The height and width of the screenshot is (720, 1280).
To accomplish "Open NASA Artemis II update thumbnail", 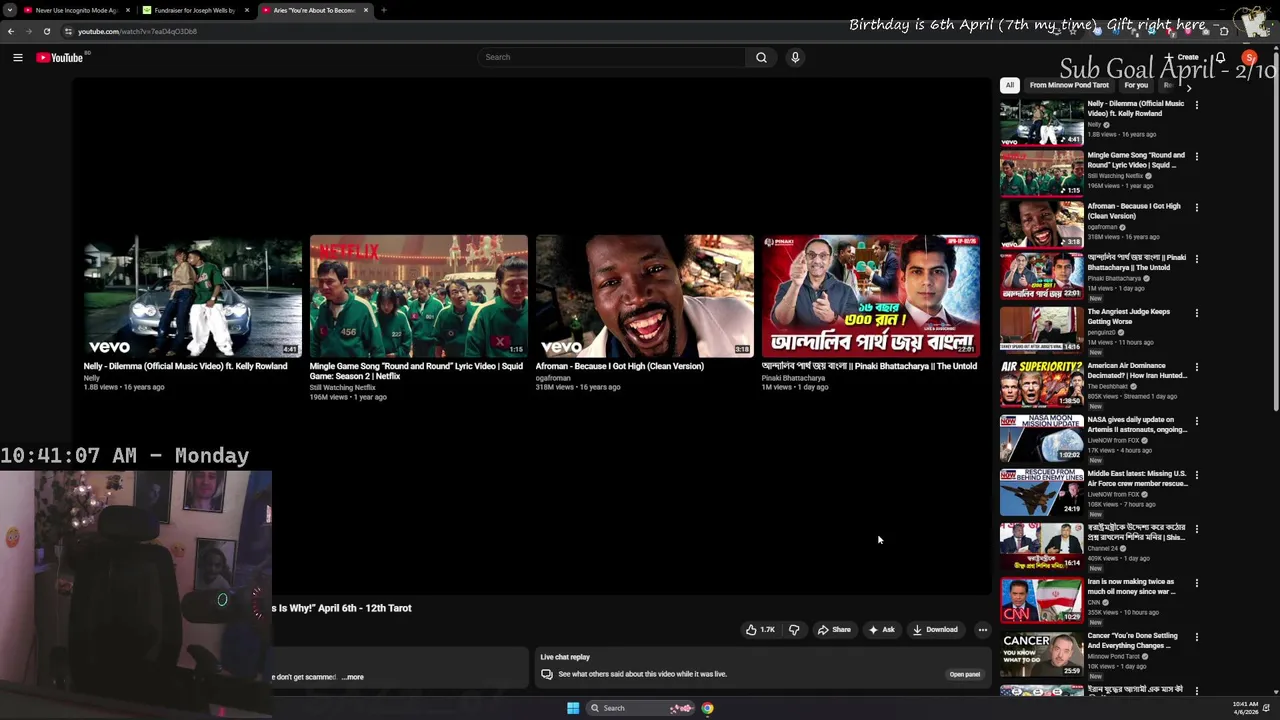I will pos(1041,437).
